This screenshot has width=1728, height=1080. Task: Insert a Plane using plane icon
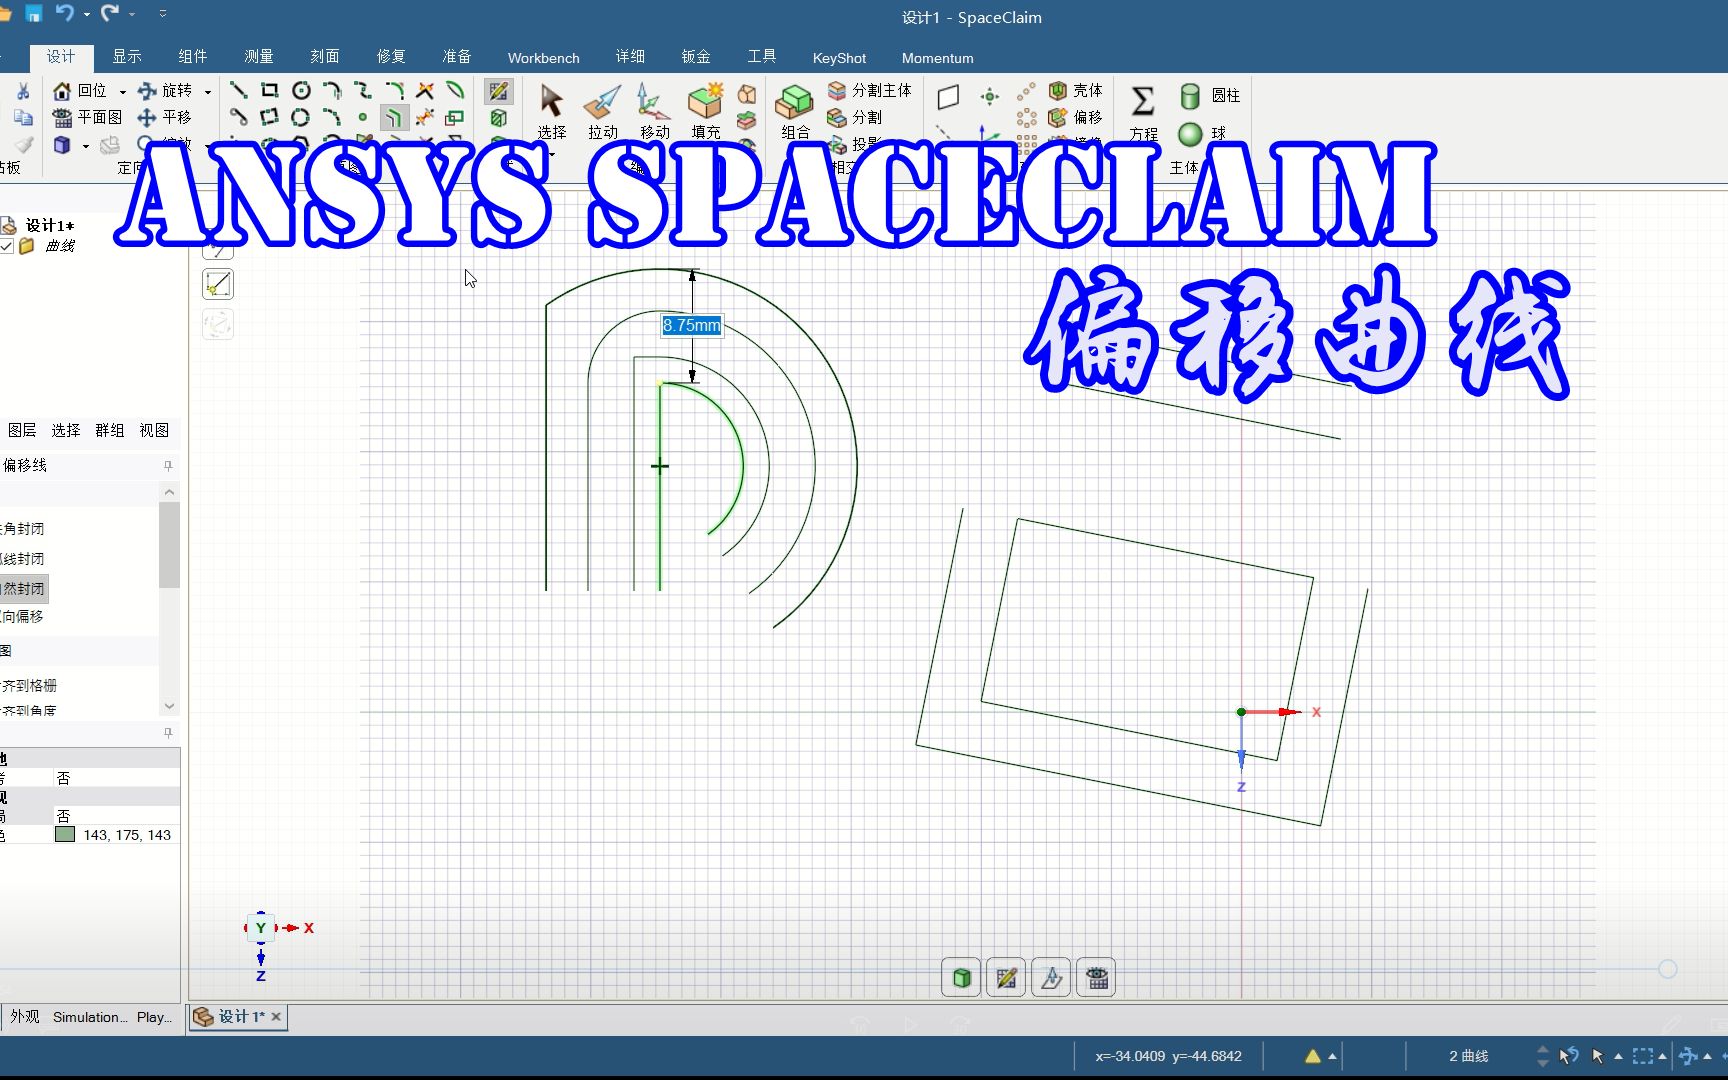[x=948, y=96]
